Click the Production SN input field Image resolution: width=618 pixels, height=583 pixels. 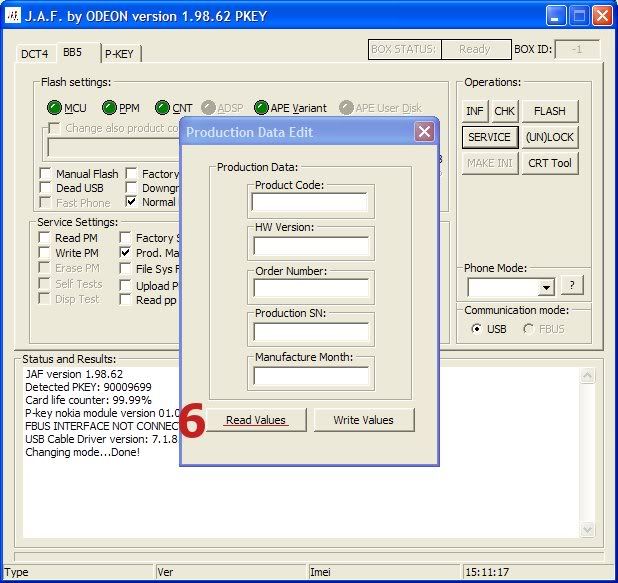311,332
